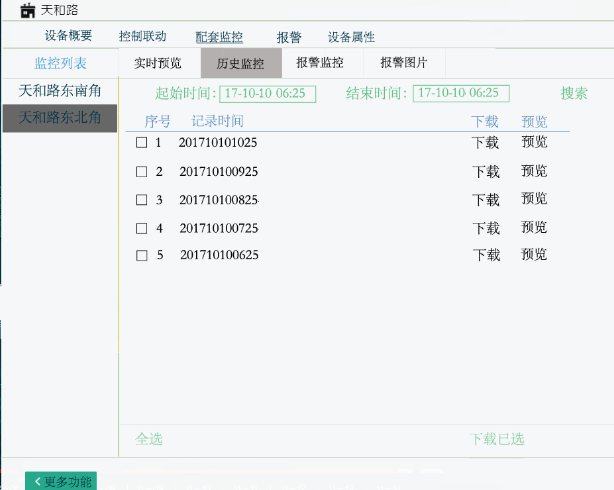Open the 设备属性 menu
The height and width of the screenshot is (490, 614).
351,37
